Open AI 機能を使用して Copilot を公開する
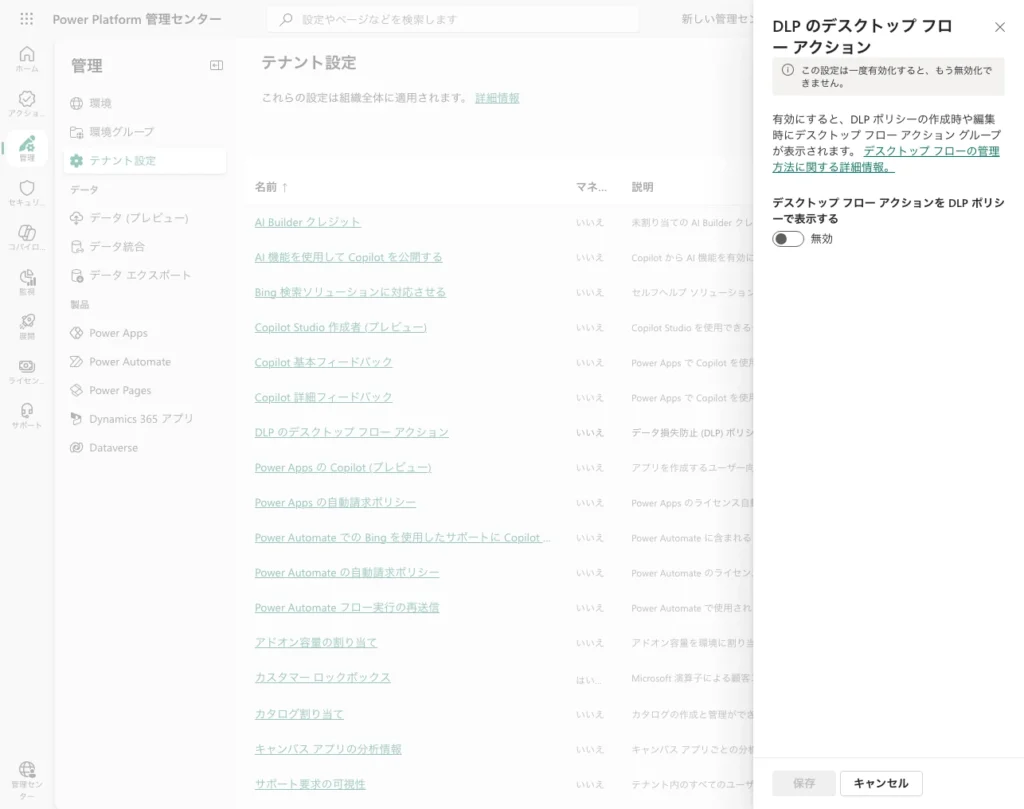1024x809 pixels. (348, 257)
